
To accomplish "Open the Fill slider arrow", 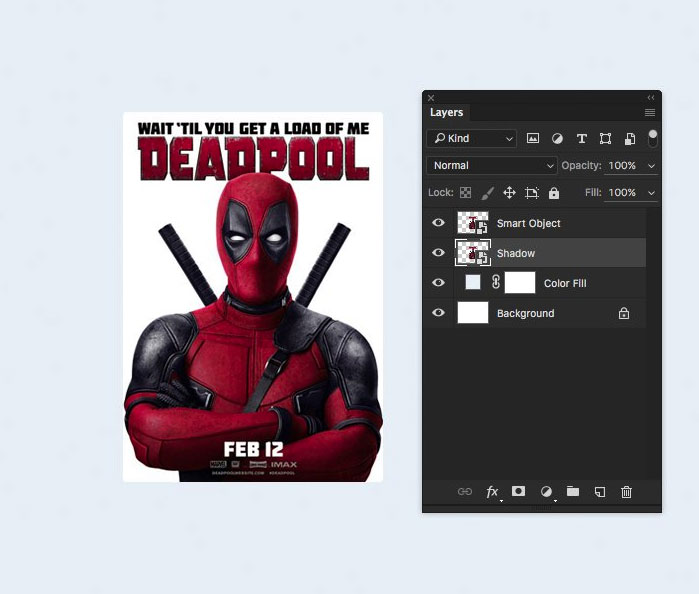I will tap(651, 193).
